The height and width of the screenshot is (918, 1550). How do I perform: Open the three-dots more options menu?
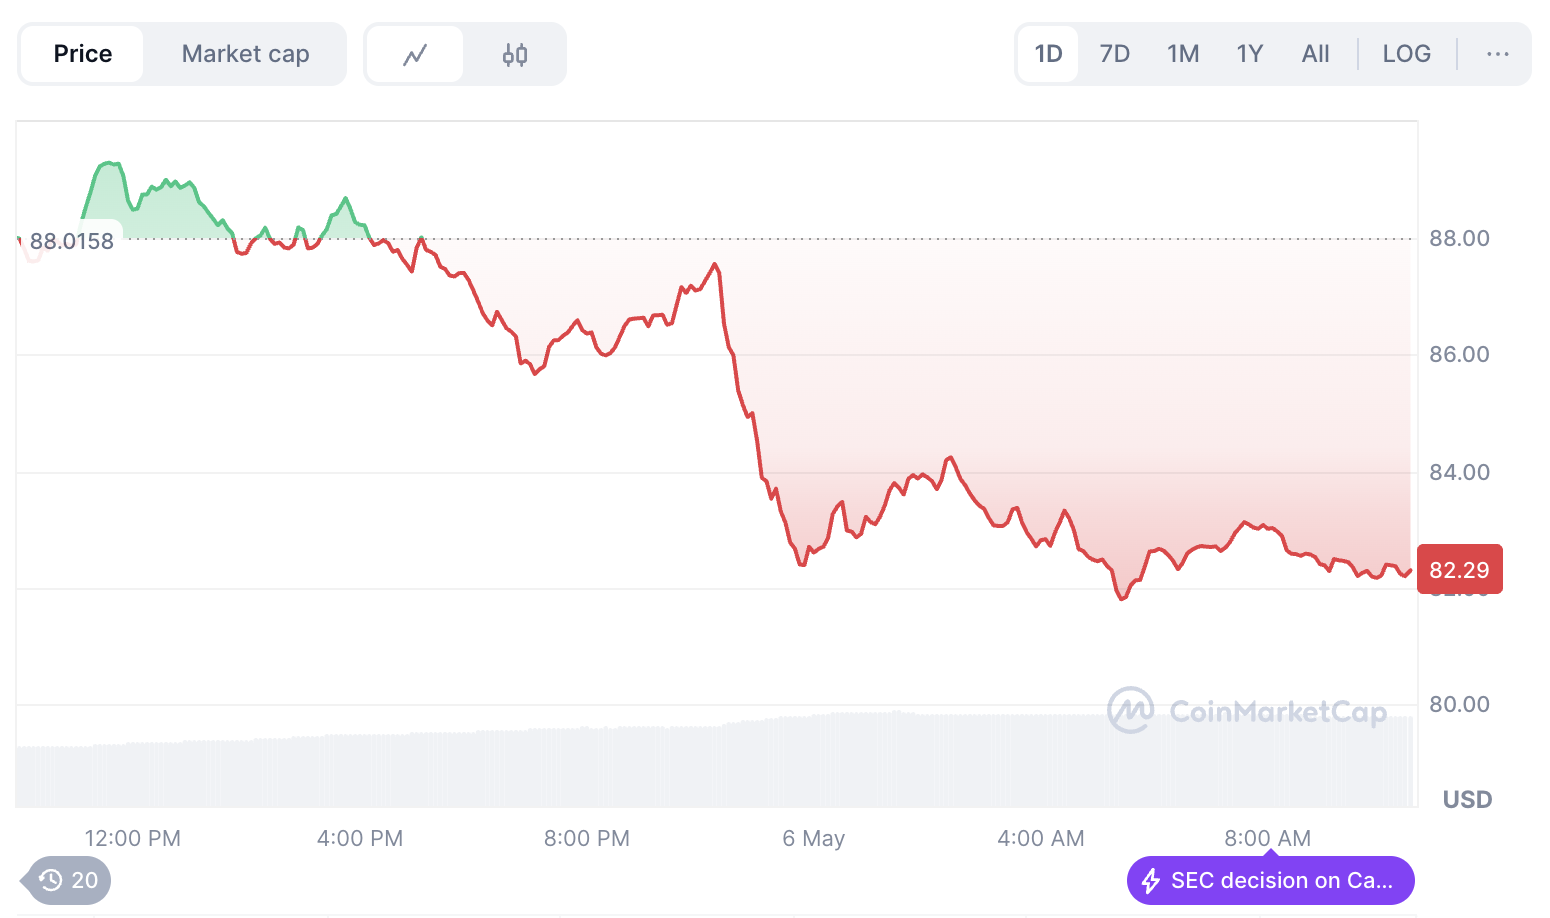(x=1497, y=54)
